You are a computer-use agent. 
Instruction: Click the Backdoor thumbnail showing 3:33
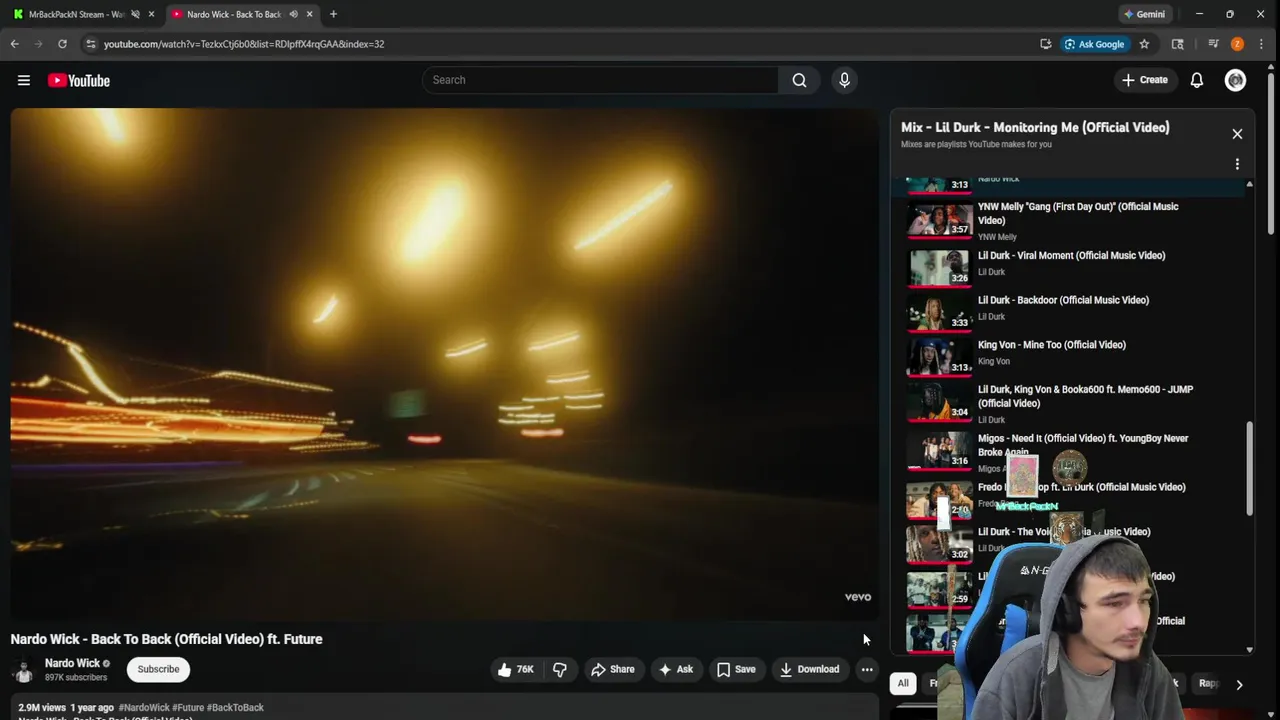[939, 313]
